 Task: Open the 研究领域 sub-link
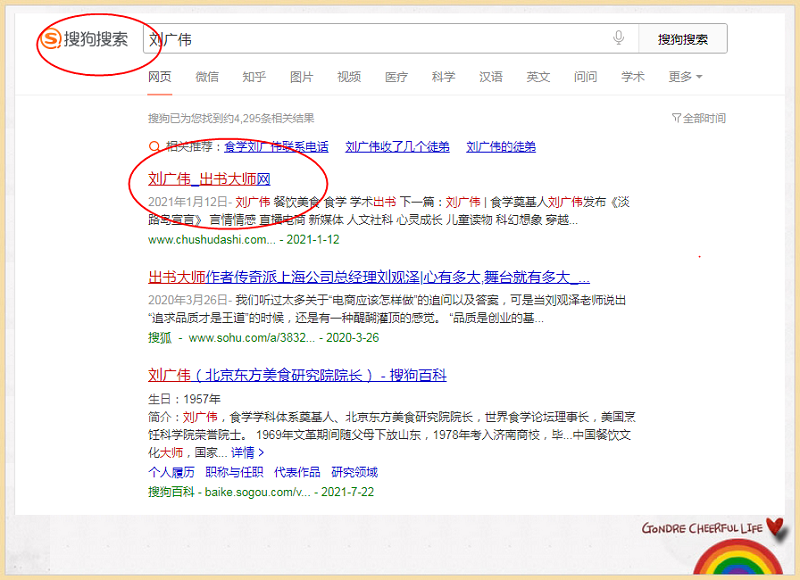point(354,472)
